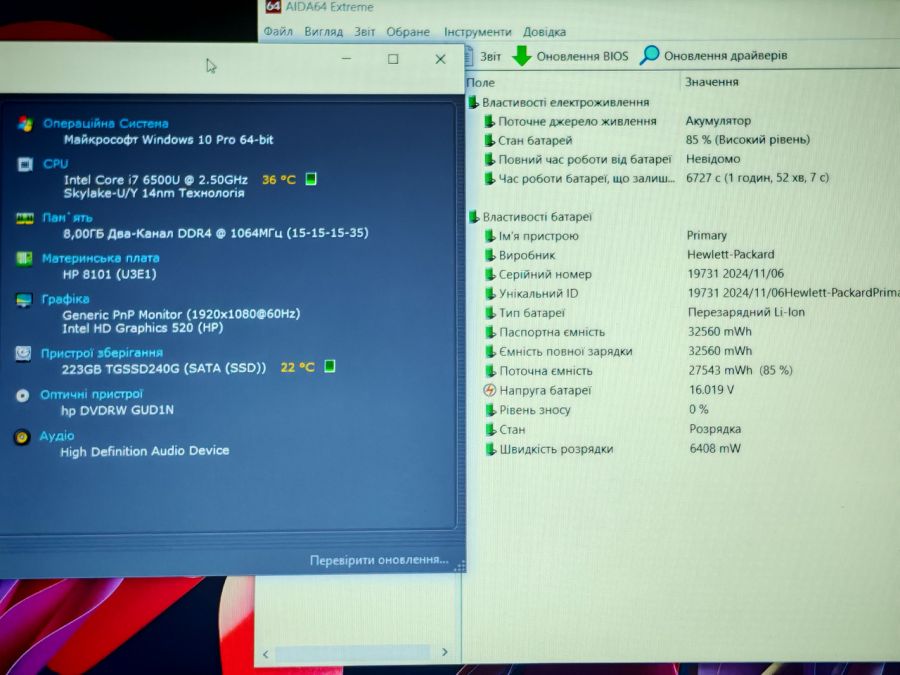This screenshot has height=675, width=900.
Task: Maximize the front system info window
Action: (x=393, y=59)
